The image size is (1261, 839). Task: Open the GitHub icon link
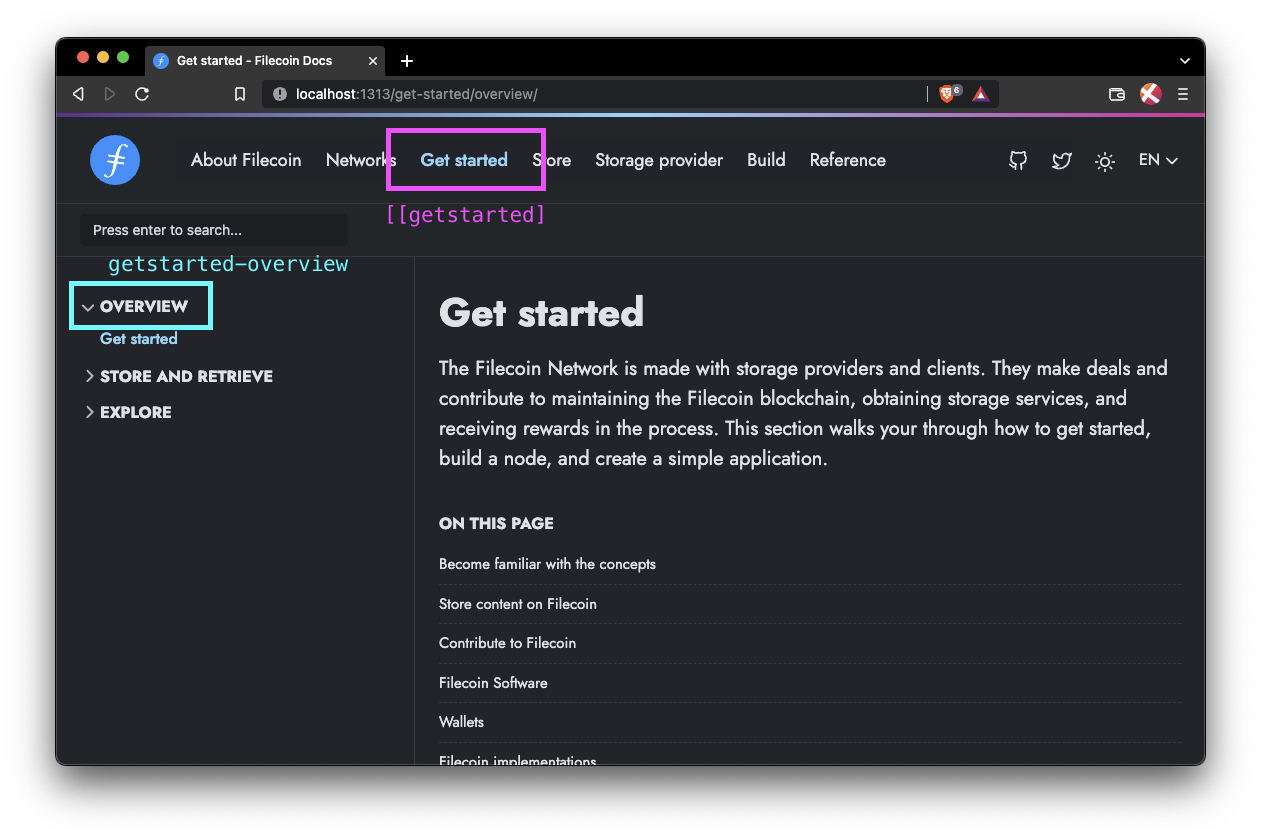click(1018, 160)
